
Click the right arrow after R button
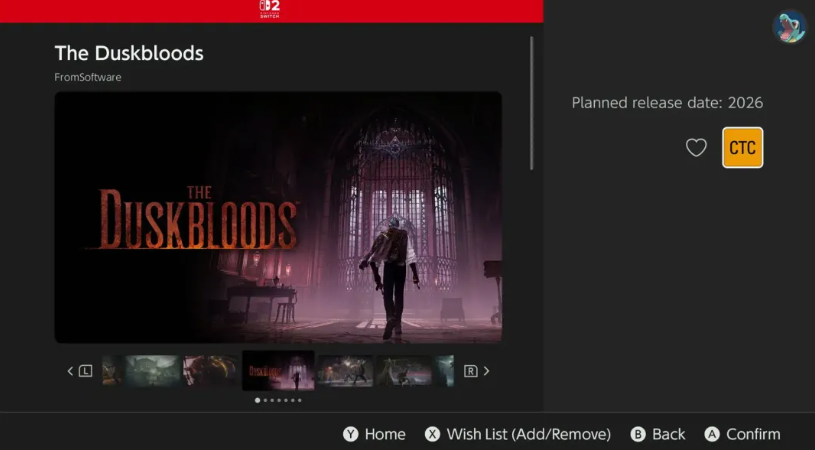(x=487, y=371)
